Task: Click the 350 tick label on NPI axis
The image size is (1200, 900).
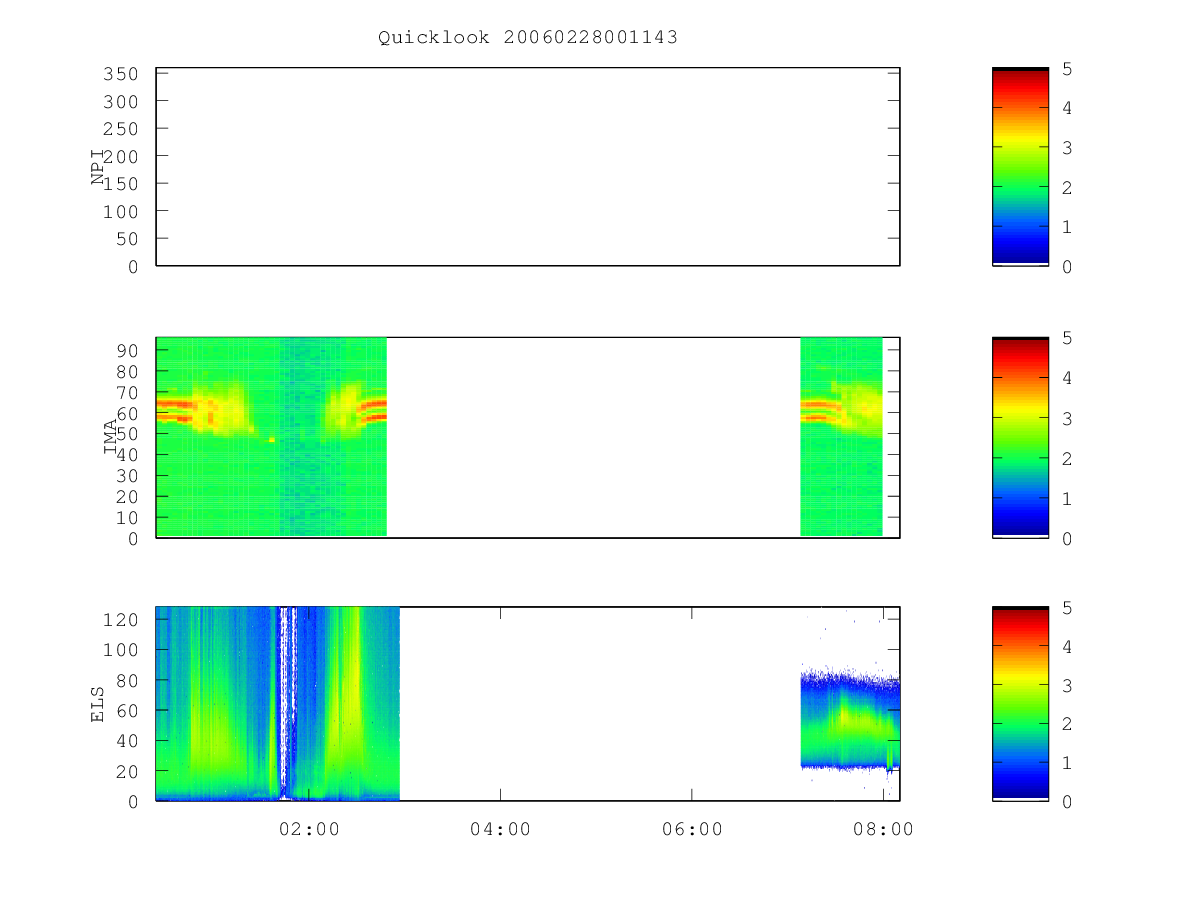Action: (x=122, y=74)
